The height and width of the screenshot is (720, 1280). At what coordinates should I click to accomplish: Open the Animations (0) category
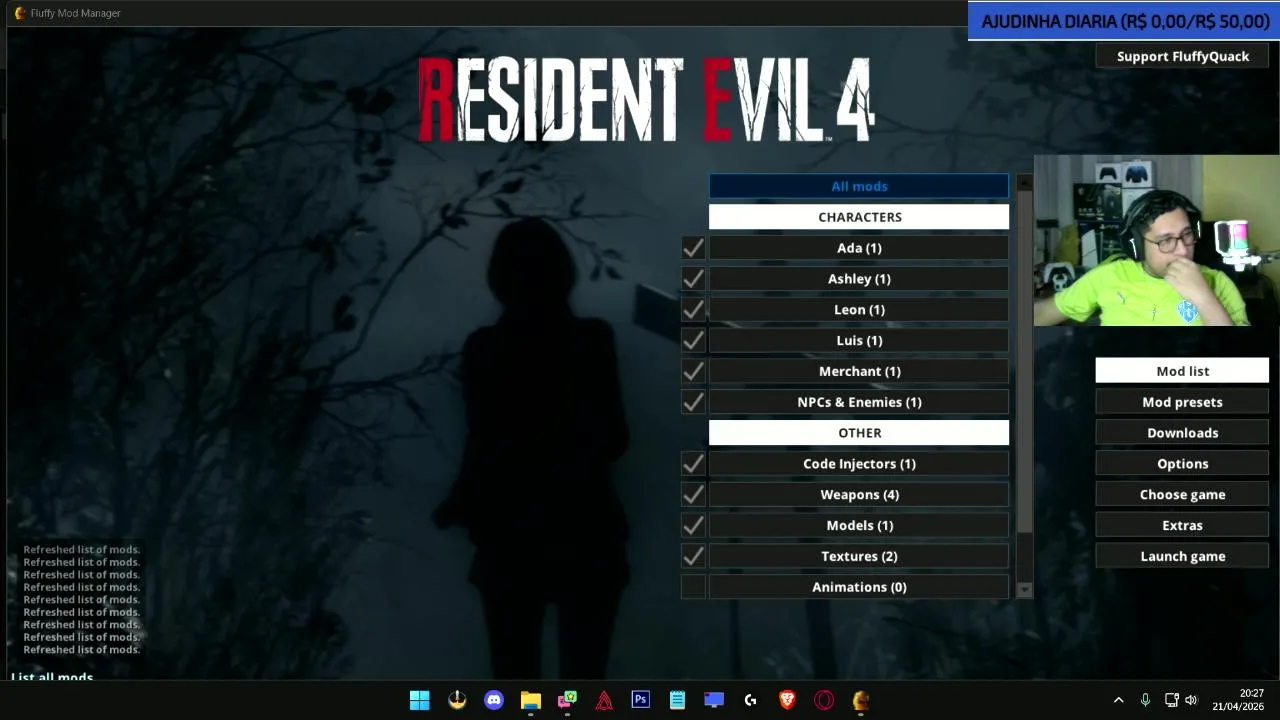coord(859,587)
